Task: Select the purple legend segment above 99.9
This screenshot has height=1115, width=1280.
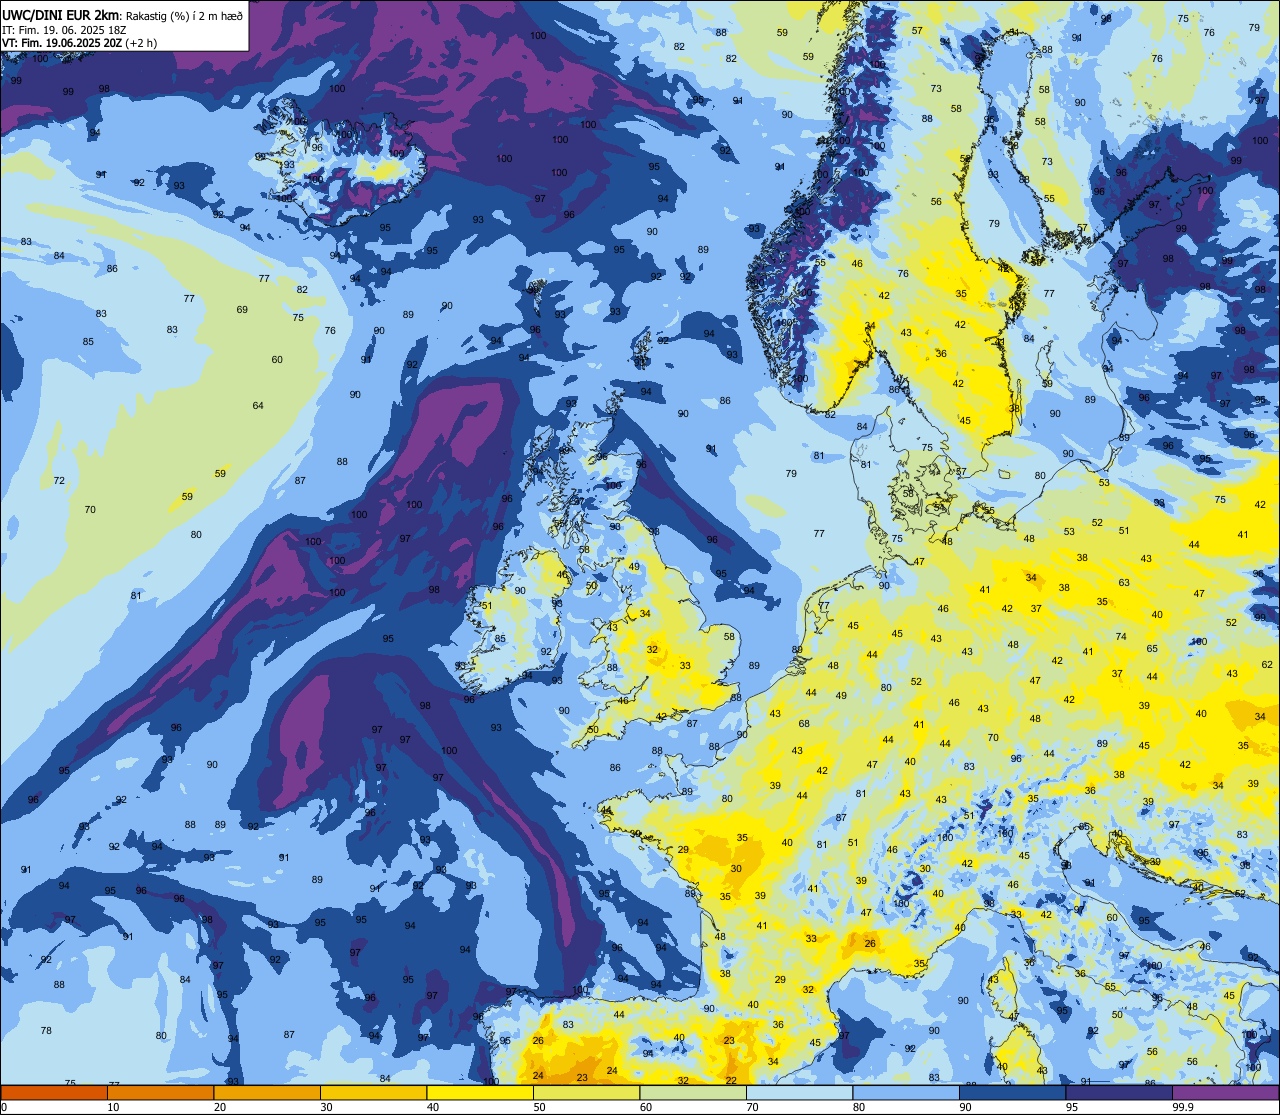Action: pos(1225,1092)
